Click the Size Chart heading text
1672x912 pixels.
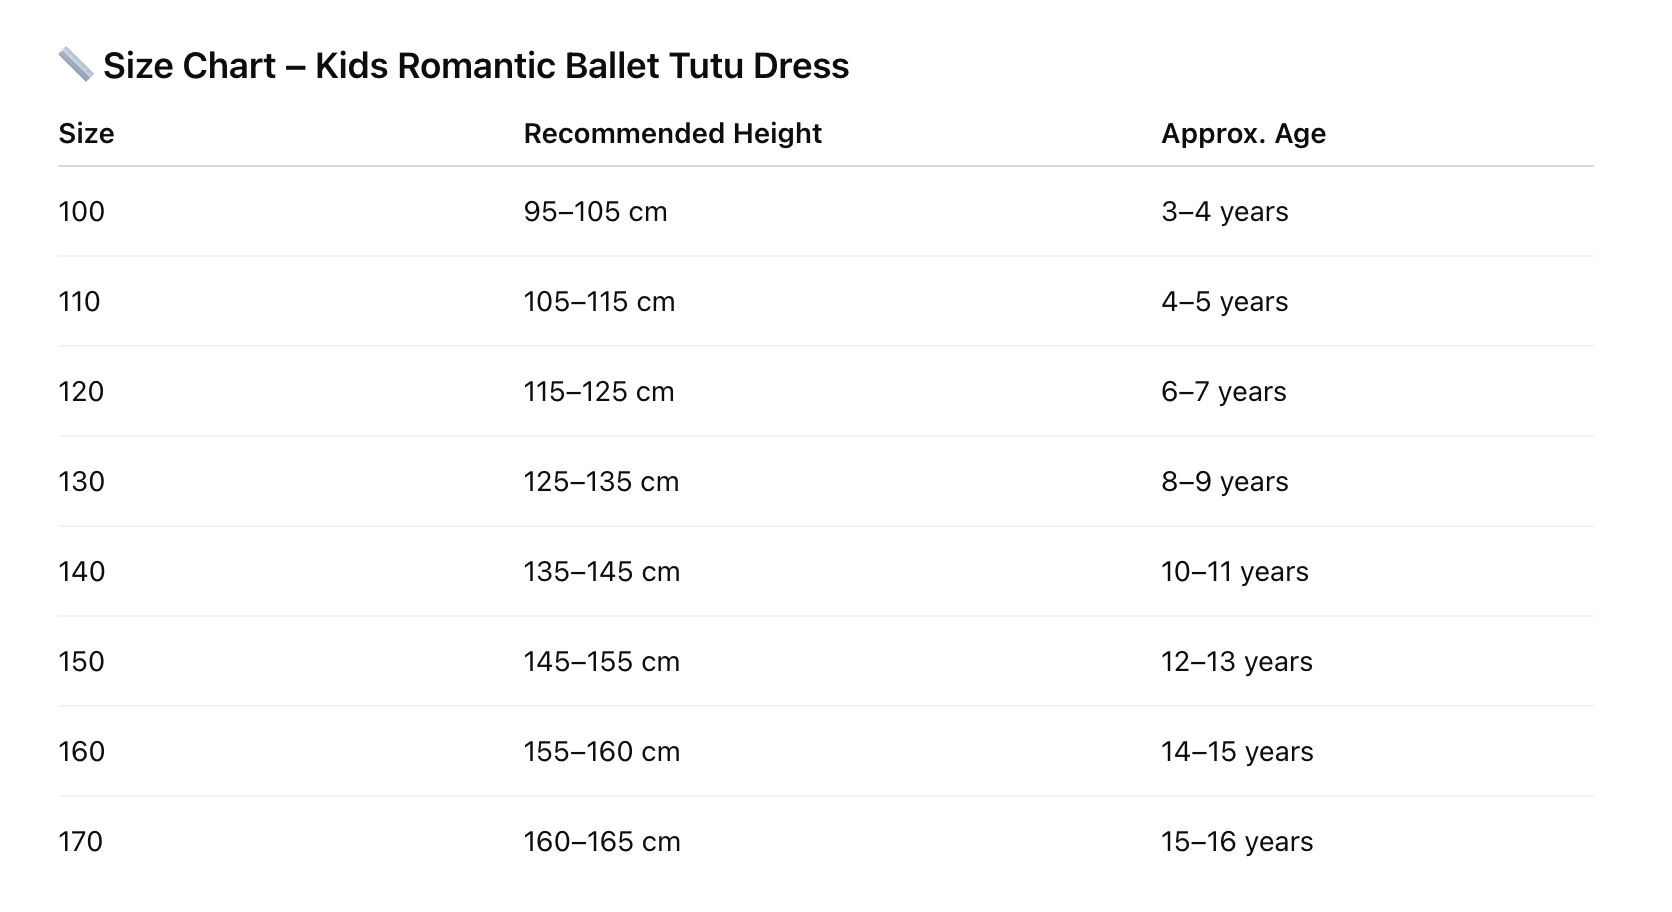click(x=475, y=65)
